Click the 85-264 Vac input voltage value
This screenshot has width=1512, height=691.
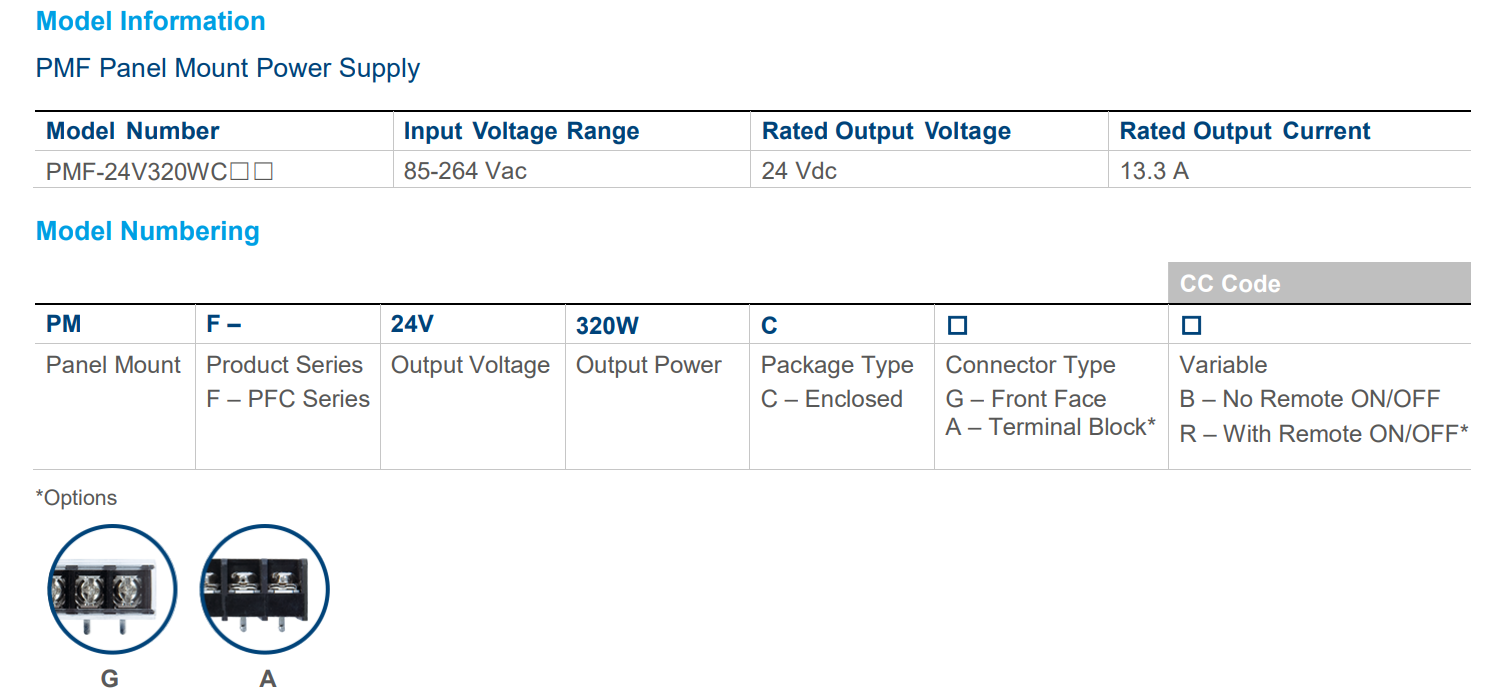[465, 171]
